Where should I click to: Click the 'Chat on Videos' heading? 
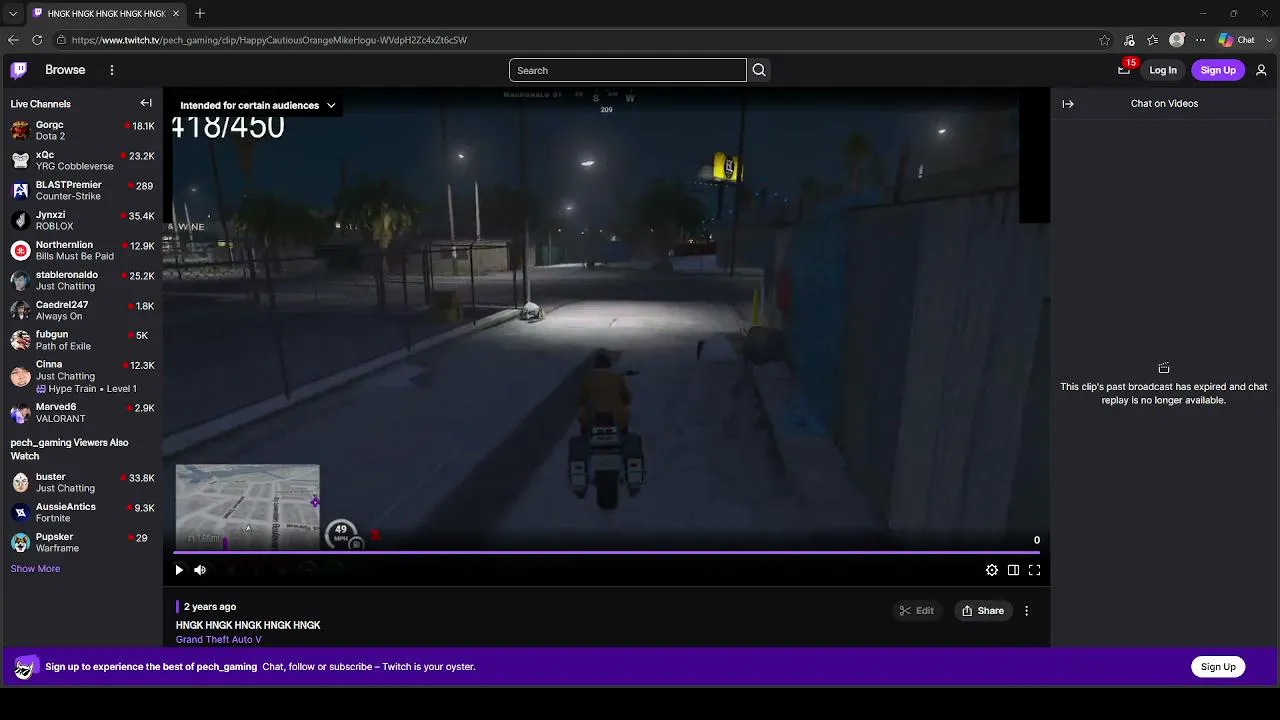pyautogui.click(x=1164, y=104)
